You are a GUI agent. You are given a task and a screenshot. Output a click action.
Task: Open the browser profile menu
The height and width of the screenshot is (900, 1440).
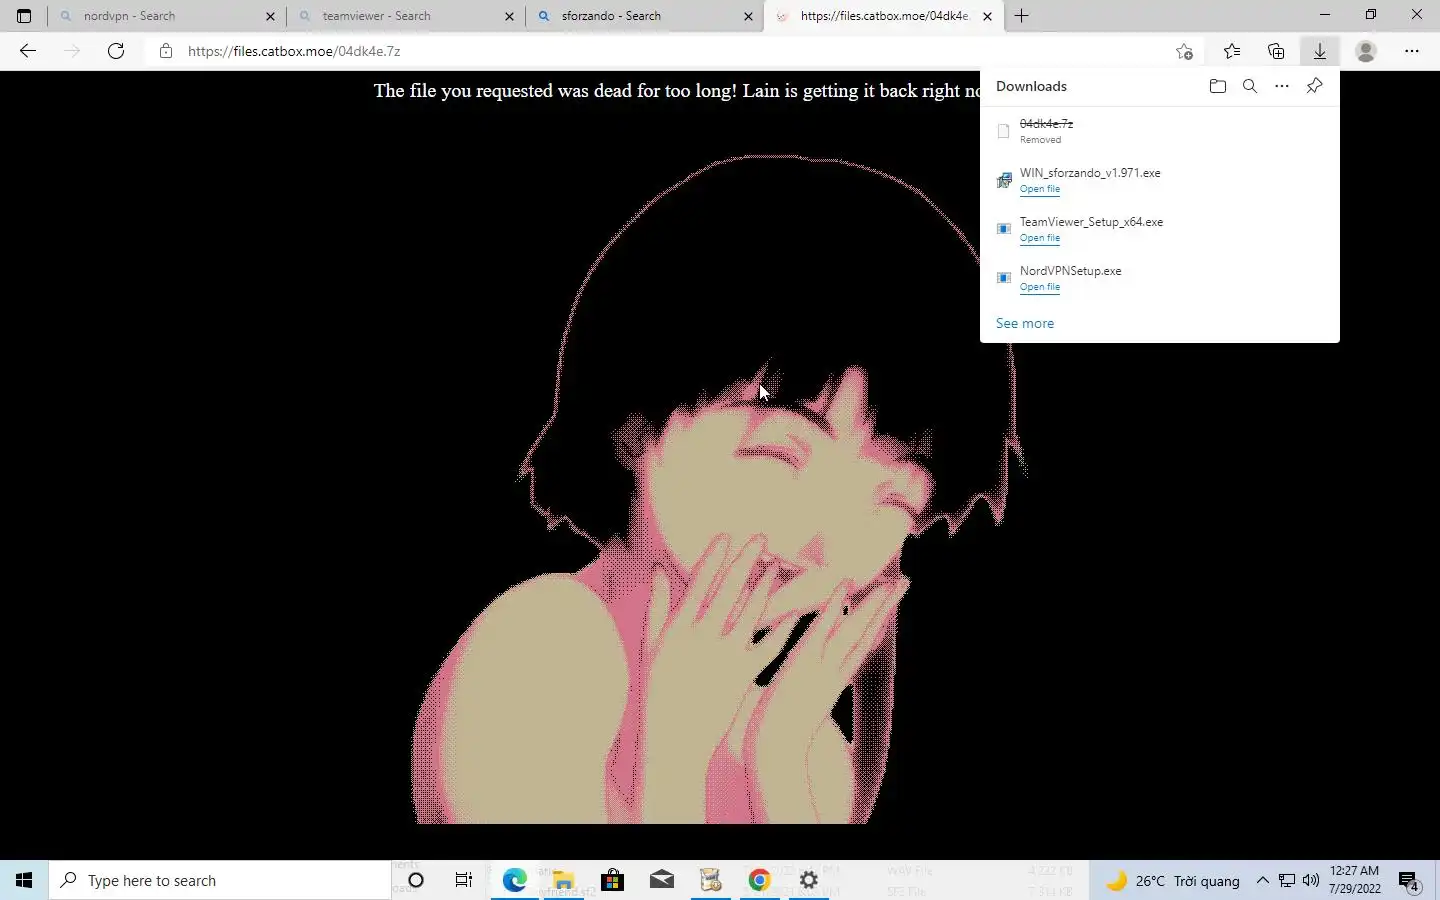pyautogui.click(x=1366, y=51)
